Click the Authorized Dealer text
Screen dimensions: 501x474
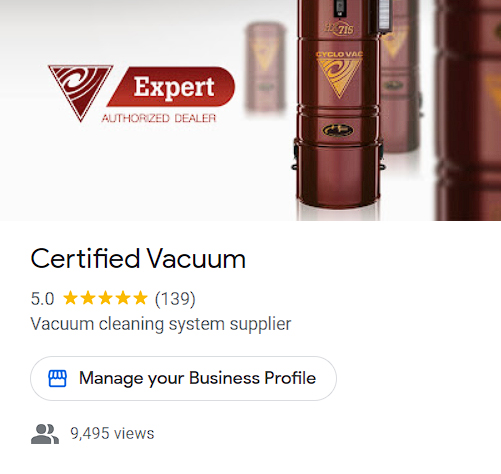159,118
